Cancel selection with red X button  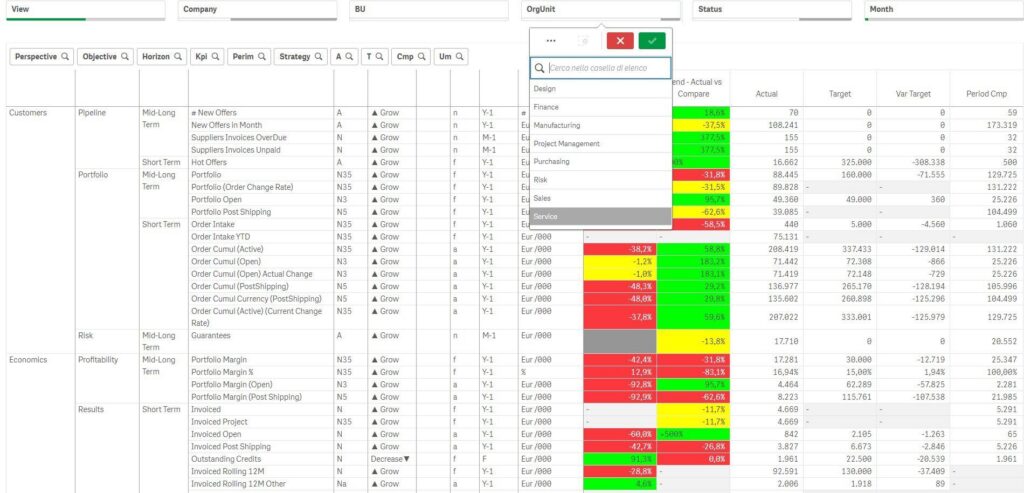click(x=620, y=40)
